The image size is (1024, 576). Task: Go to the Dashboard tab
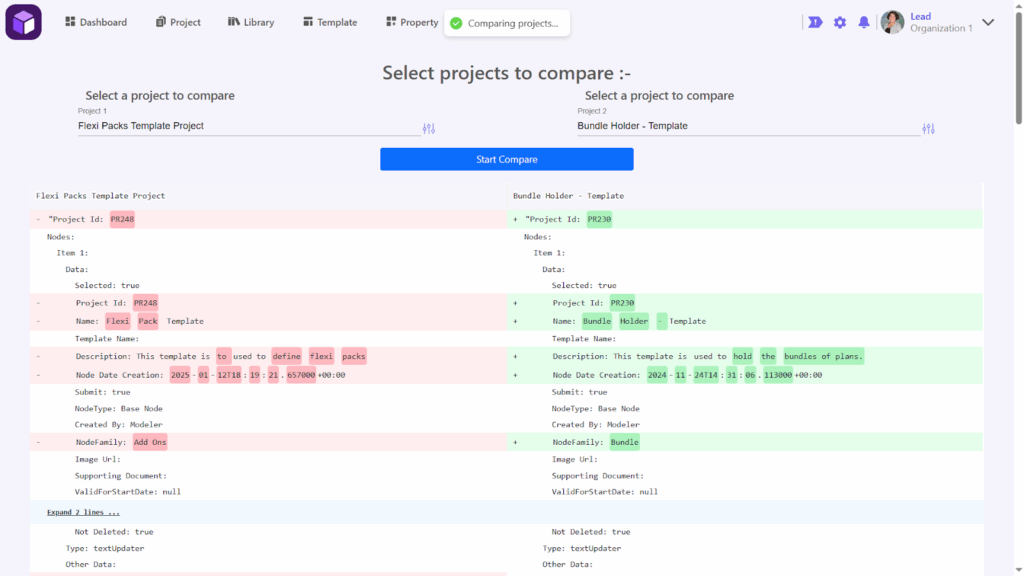[x=96, y=22]
